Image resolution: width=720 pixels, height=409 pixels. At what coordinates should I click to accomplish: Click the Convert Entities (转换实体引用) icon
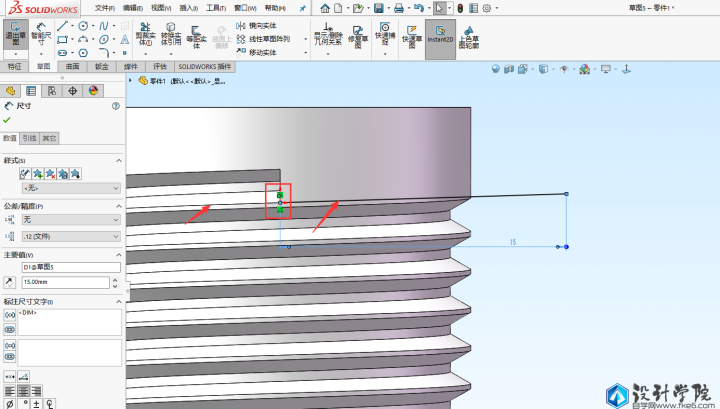[171, 36]
